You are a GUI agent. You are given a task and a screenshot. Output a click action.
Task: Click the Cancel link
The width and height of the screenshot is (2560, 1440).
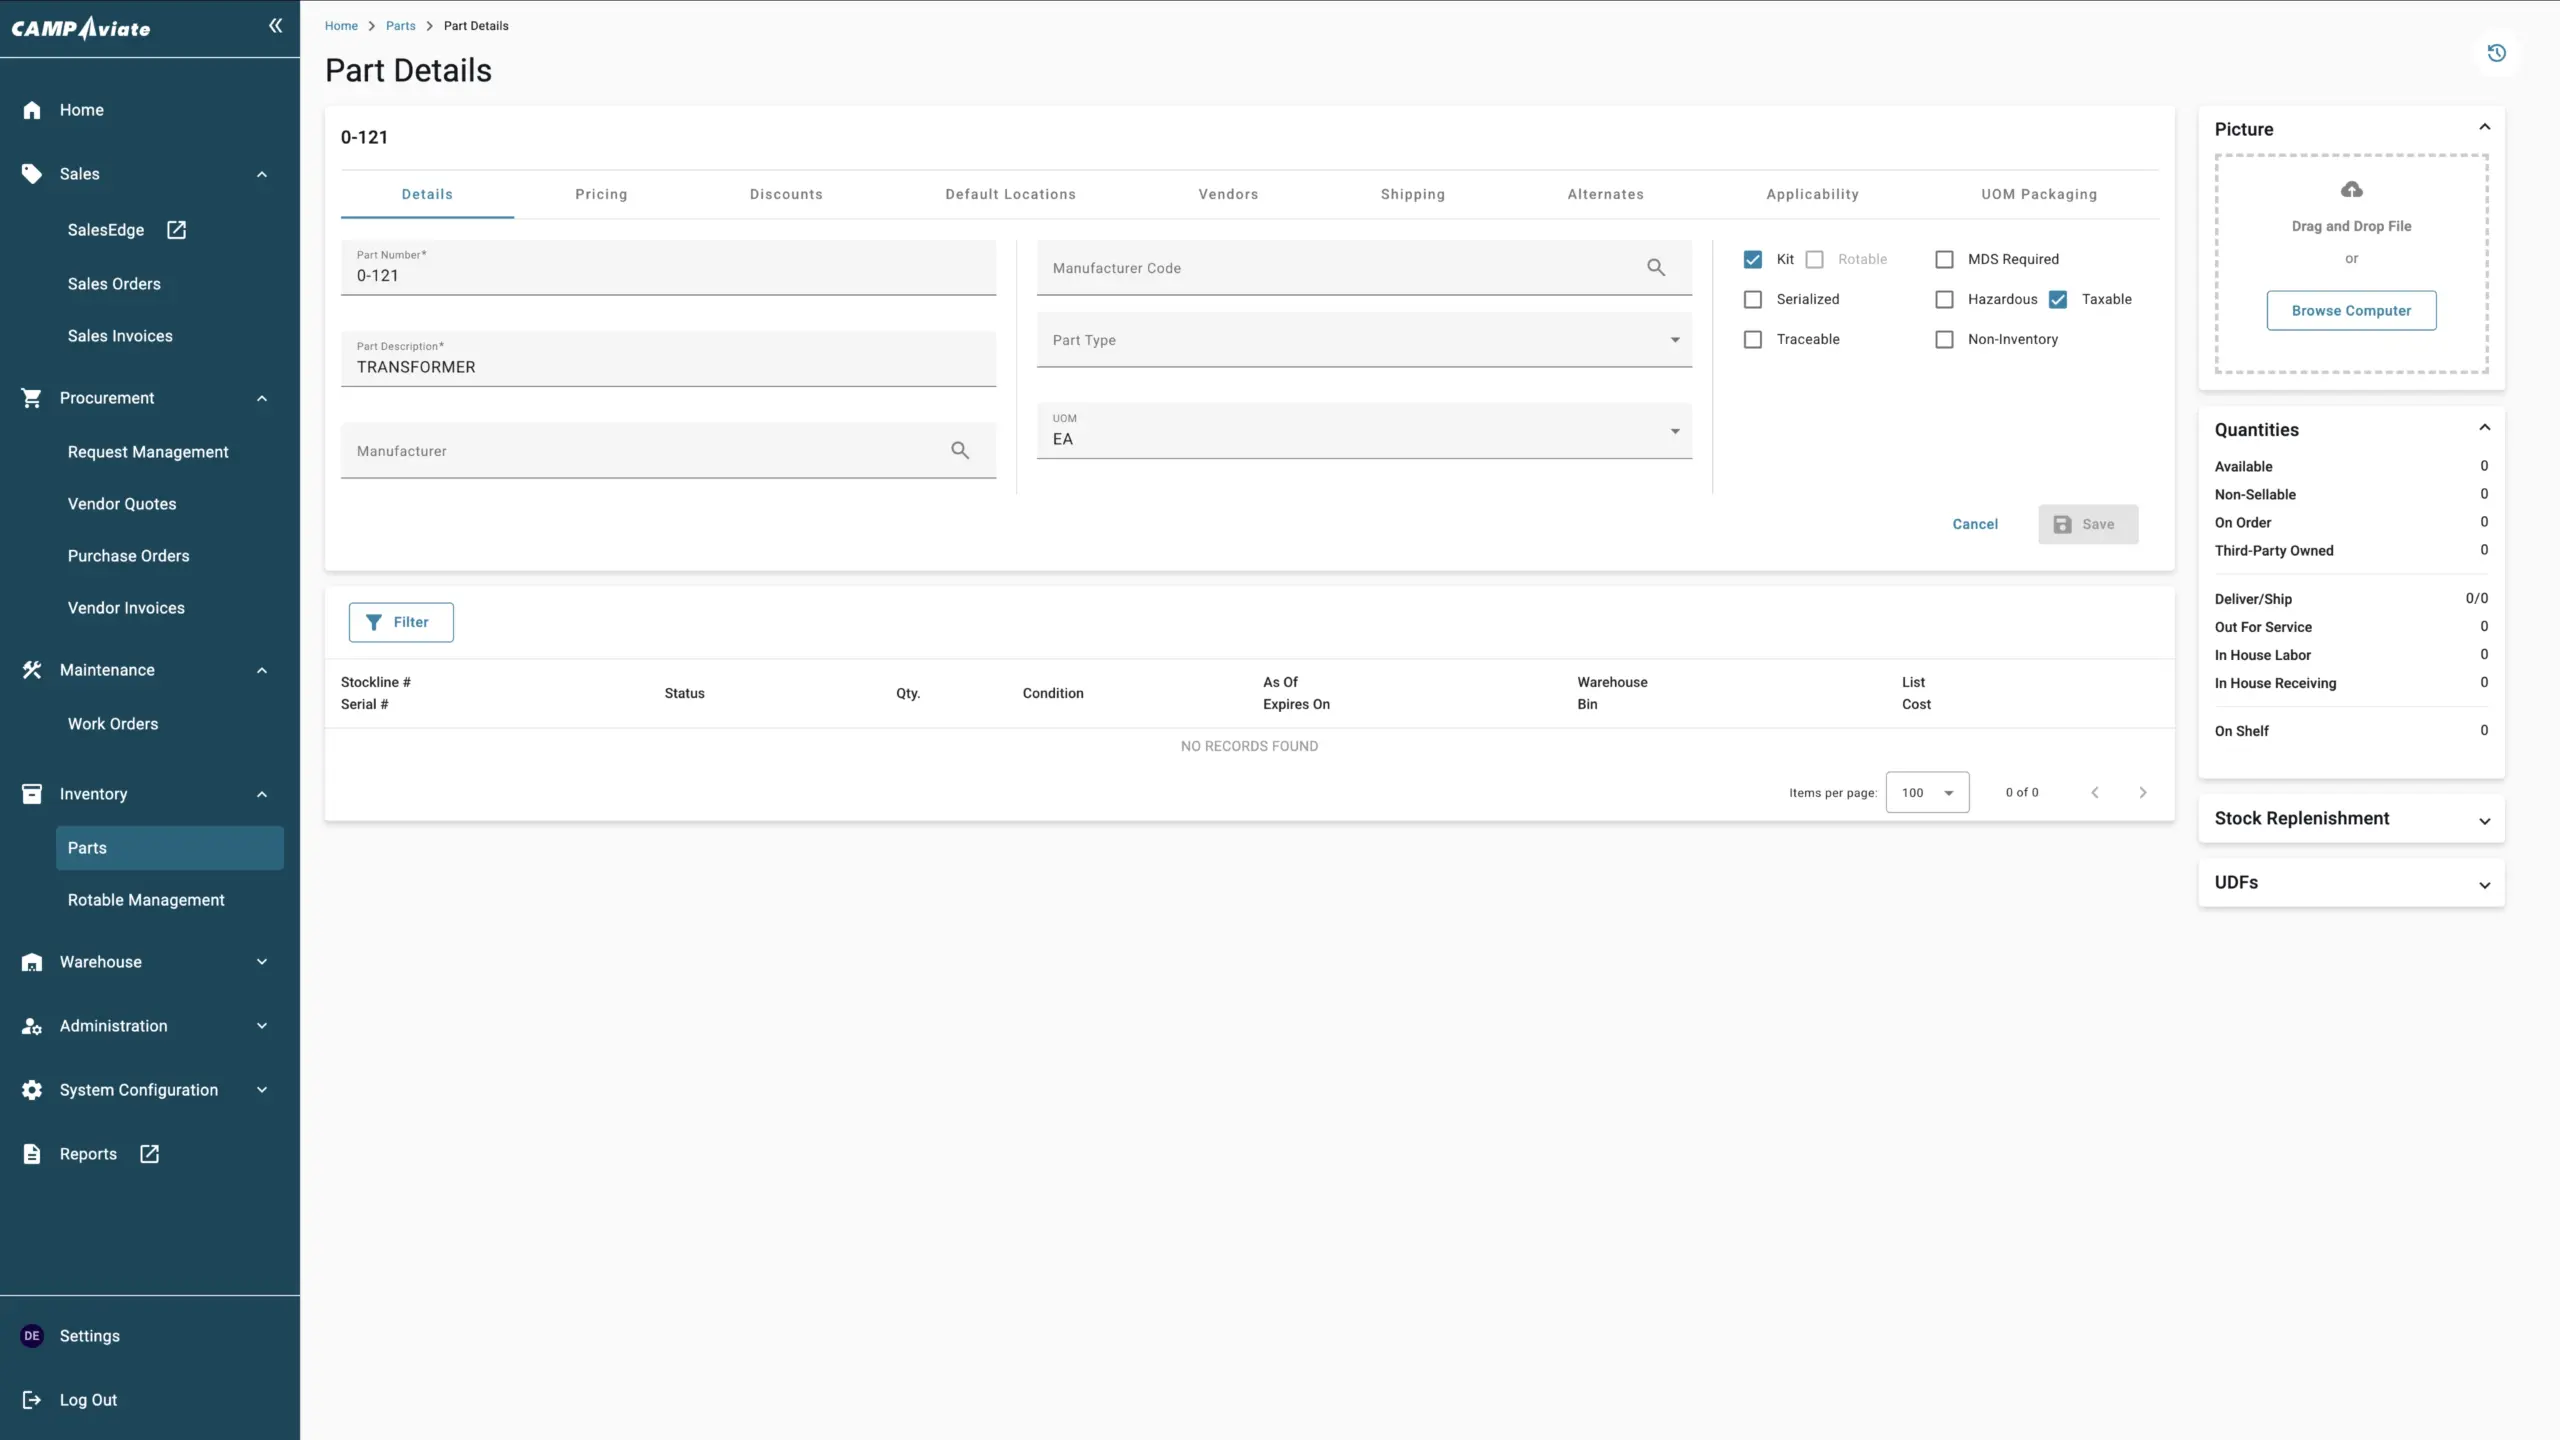pos(1975,524)
